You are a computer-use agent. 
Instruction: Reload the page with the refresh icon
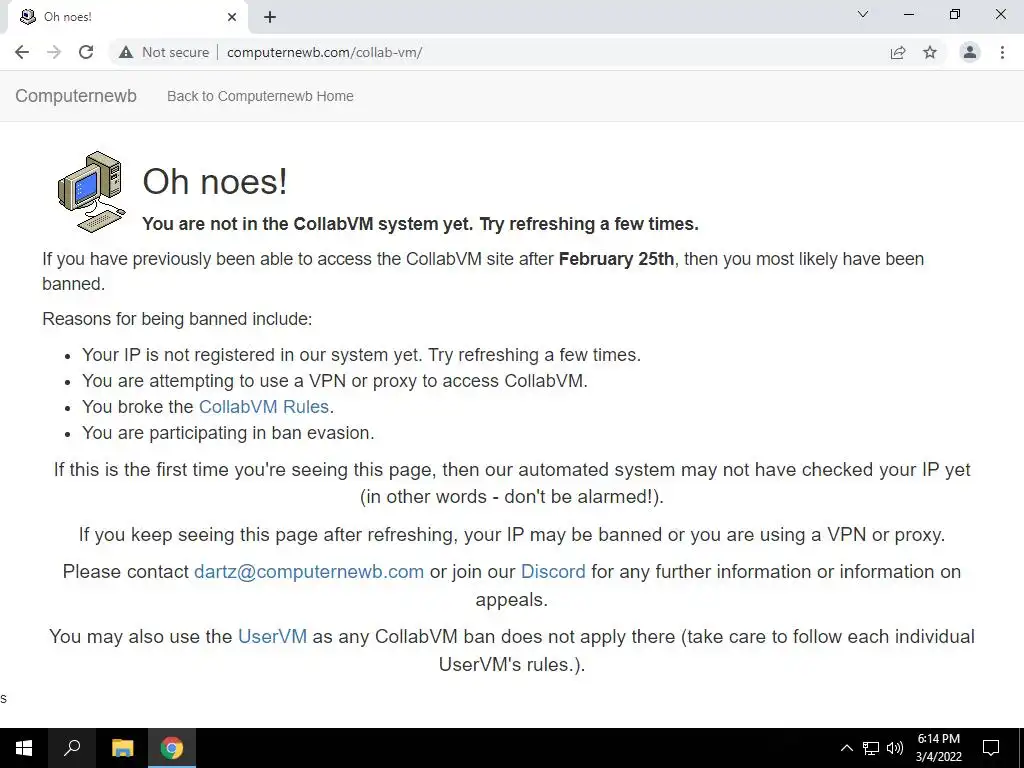point(86,52)
